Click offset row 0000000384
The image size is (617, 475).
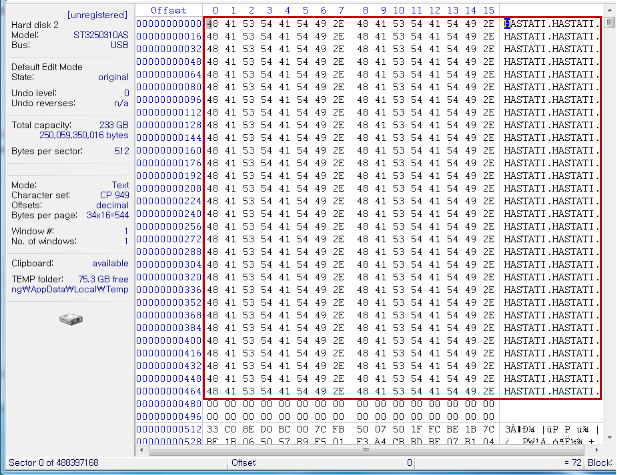(169, 328)
